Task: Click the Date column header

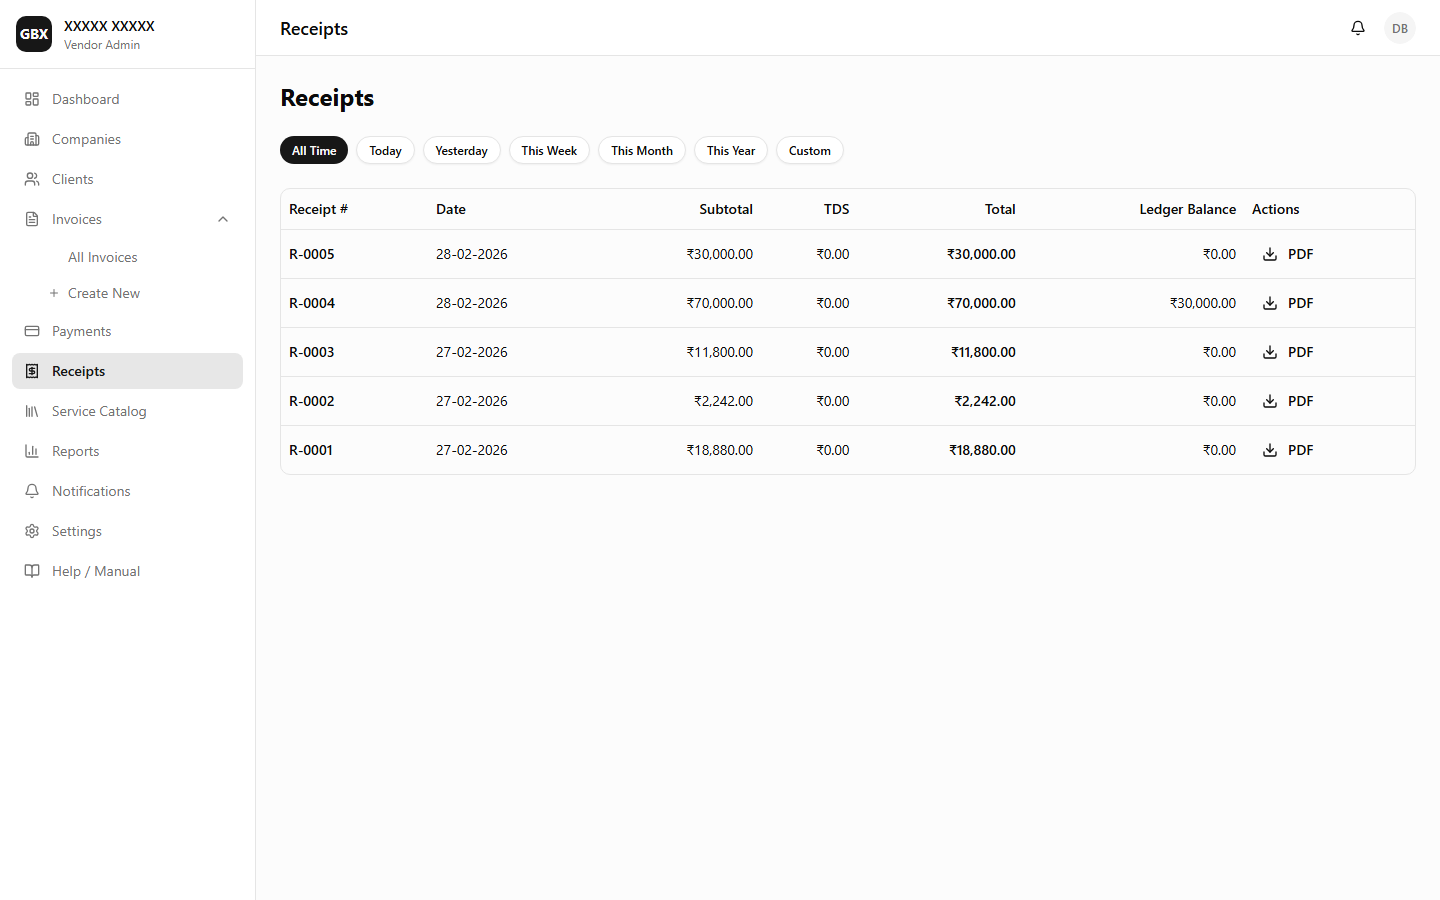Action: [451, 209]
